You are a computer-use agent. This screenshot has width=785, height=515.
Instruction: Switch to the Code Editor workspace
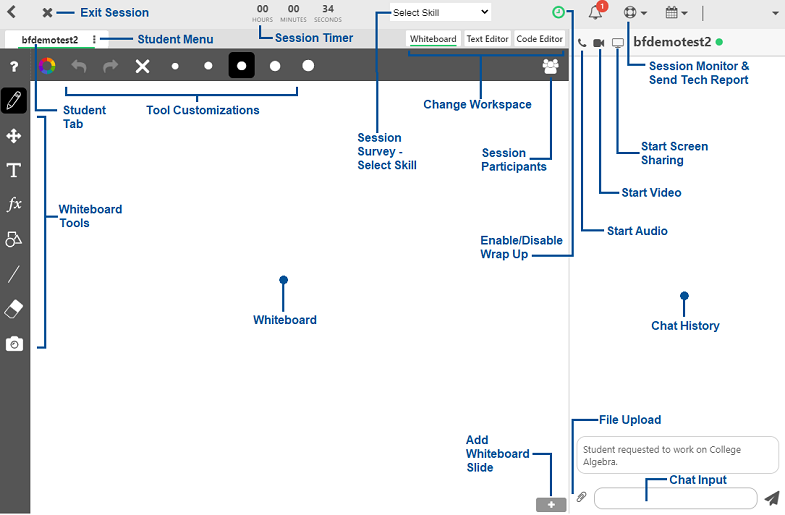[x=539, y=39]
